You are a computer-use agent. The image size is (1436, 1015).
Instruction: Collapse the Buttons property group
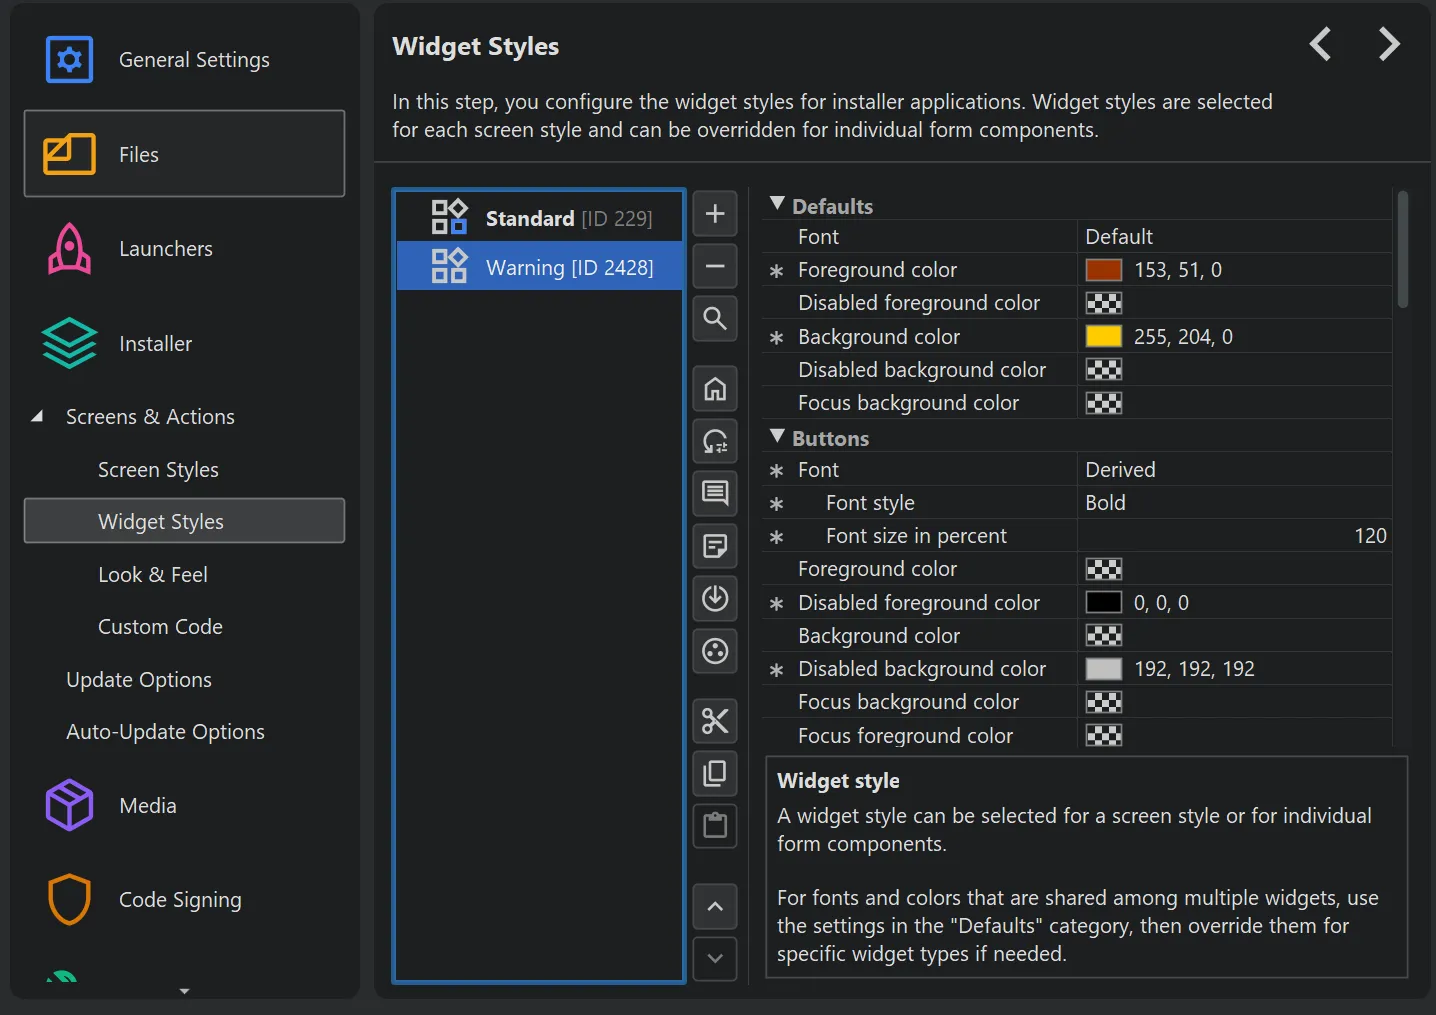coord(777,438)
